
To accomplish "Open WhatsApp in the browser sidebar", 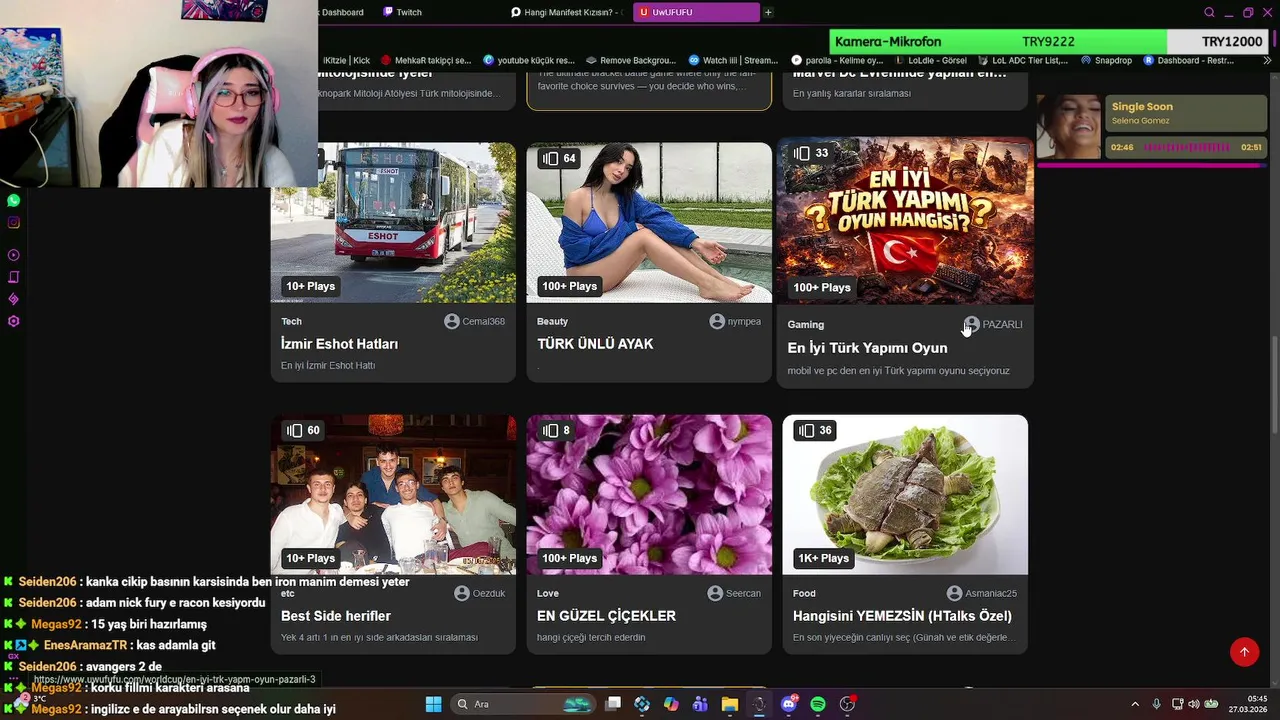I will point(13,200).
